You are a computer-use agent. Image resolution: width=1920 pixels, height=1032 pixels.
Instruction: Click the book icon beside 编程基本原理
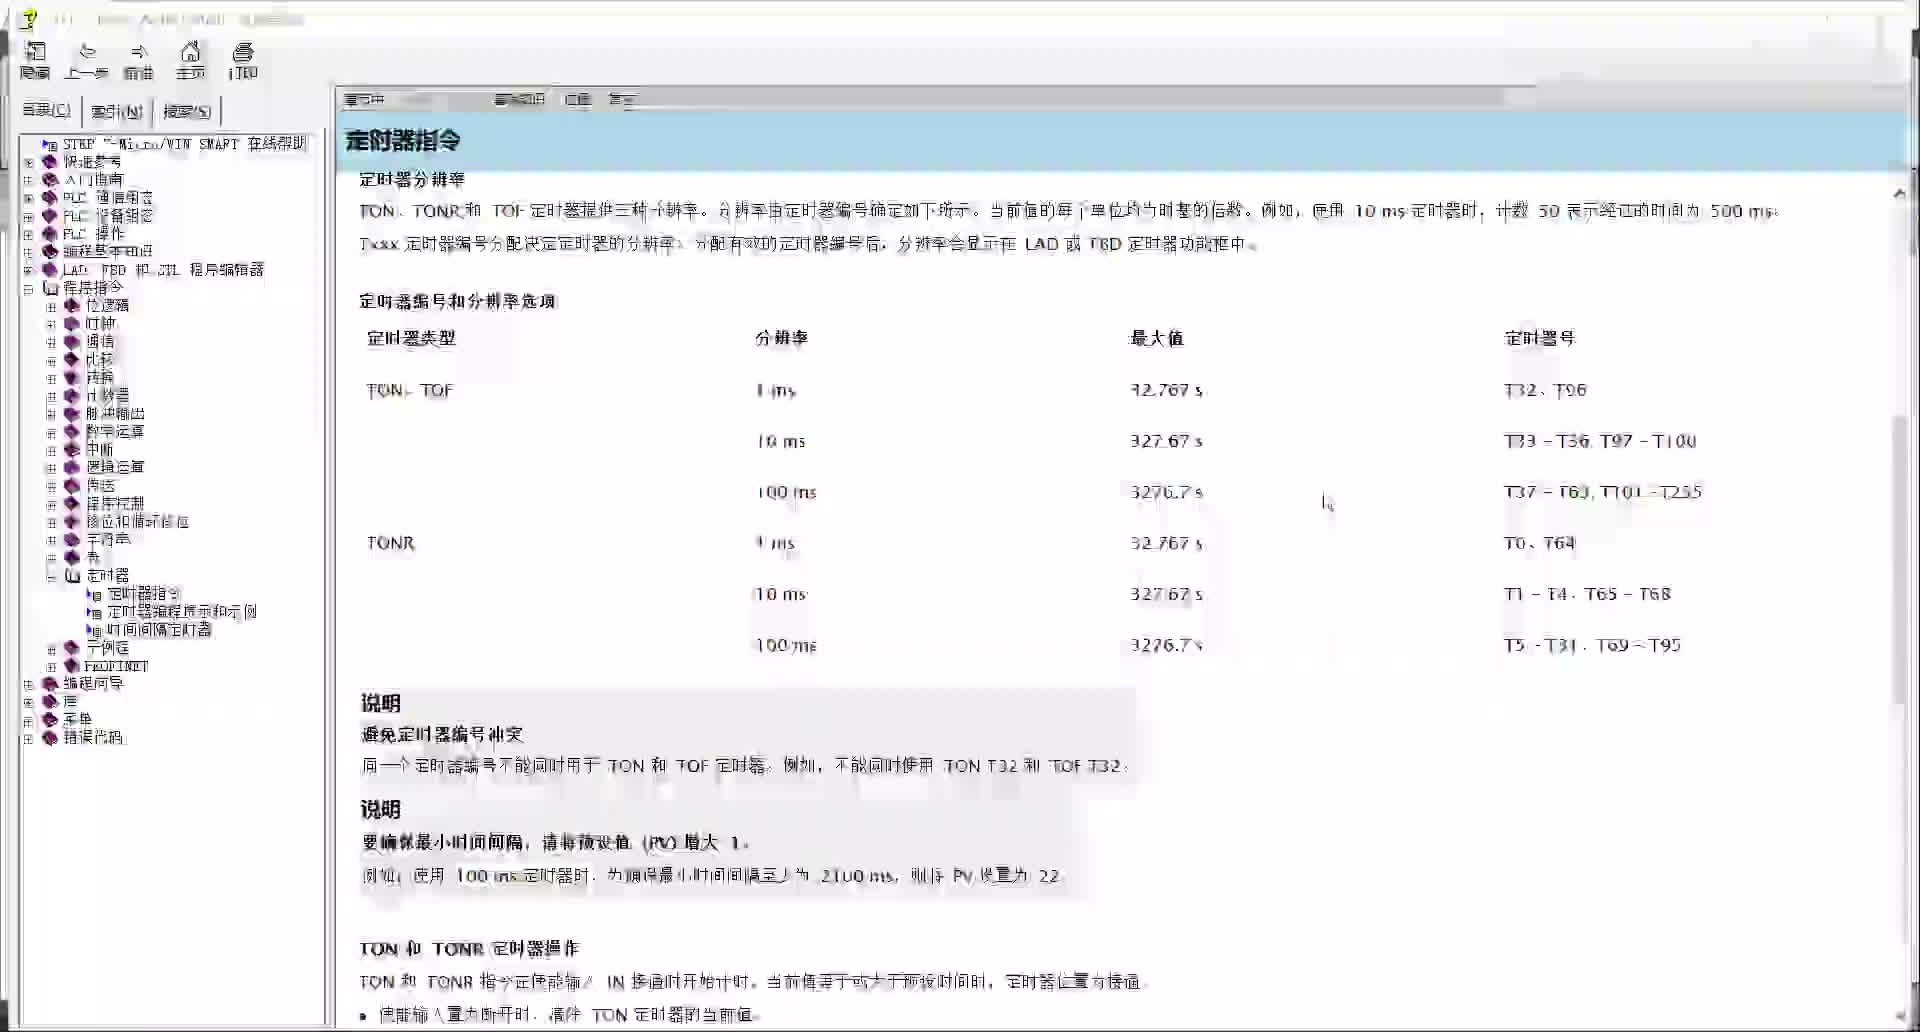[50, 252]
